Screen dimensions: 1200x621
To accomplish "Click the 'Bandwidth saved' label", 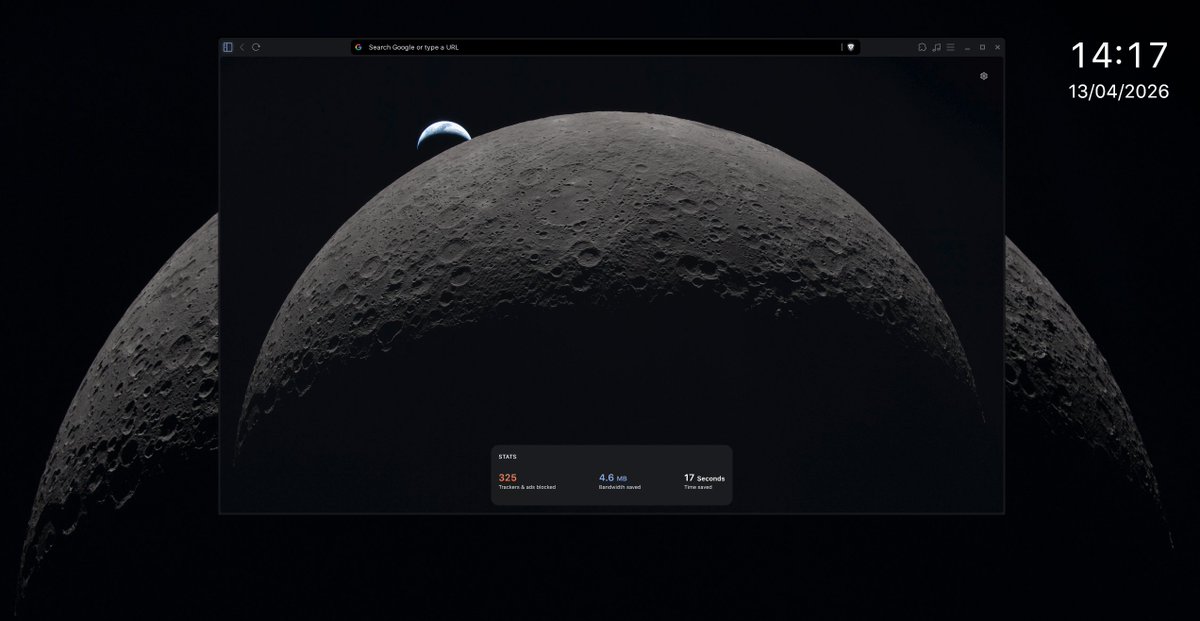I will coord(620,487).
